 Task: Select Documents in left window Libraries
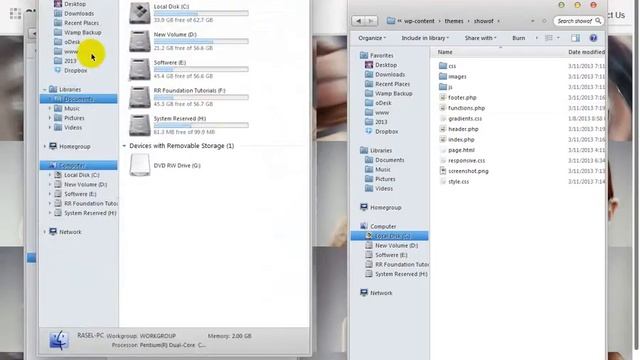(x=78, y=99)
